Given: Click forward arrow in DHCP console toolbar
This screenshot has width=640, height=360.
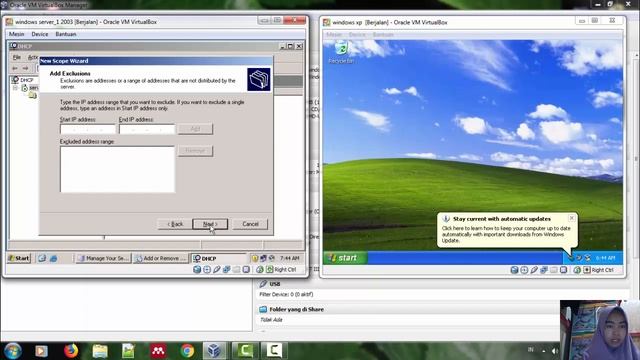Looking at the screenshot, I should [26, 68].
